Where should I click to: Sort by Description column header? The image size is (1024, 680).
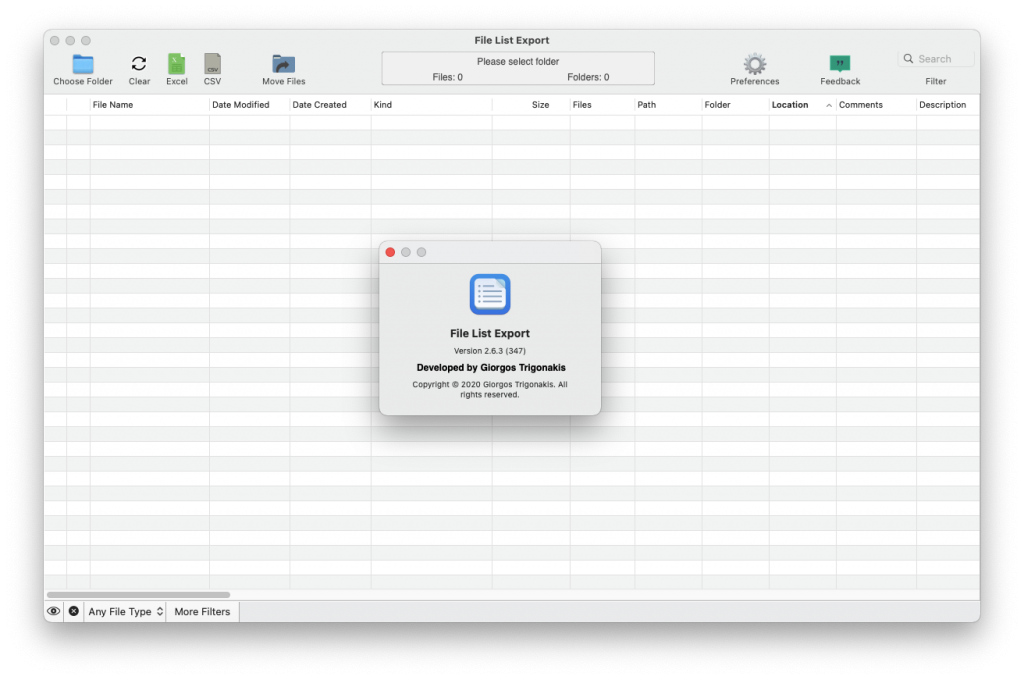tap(948, 105)
